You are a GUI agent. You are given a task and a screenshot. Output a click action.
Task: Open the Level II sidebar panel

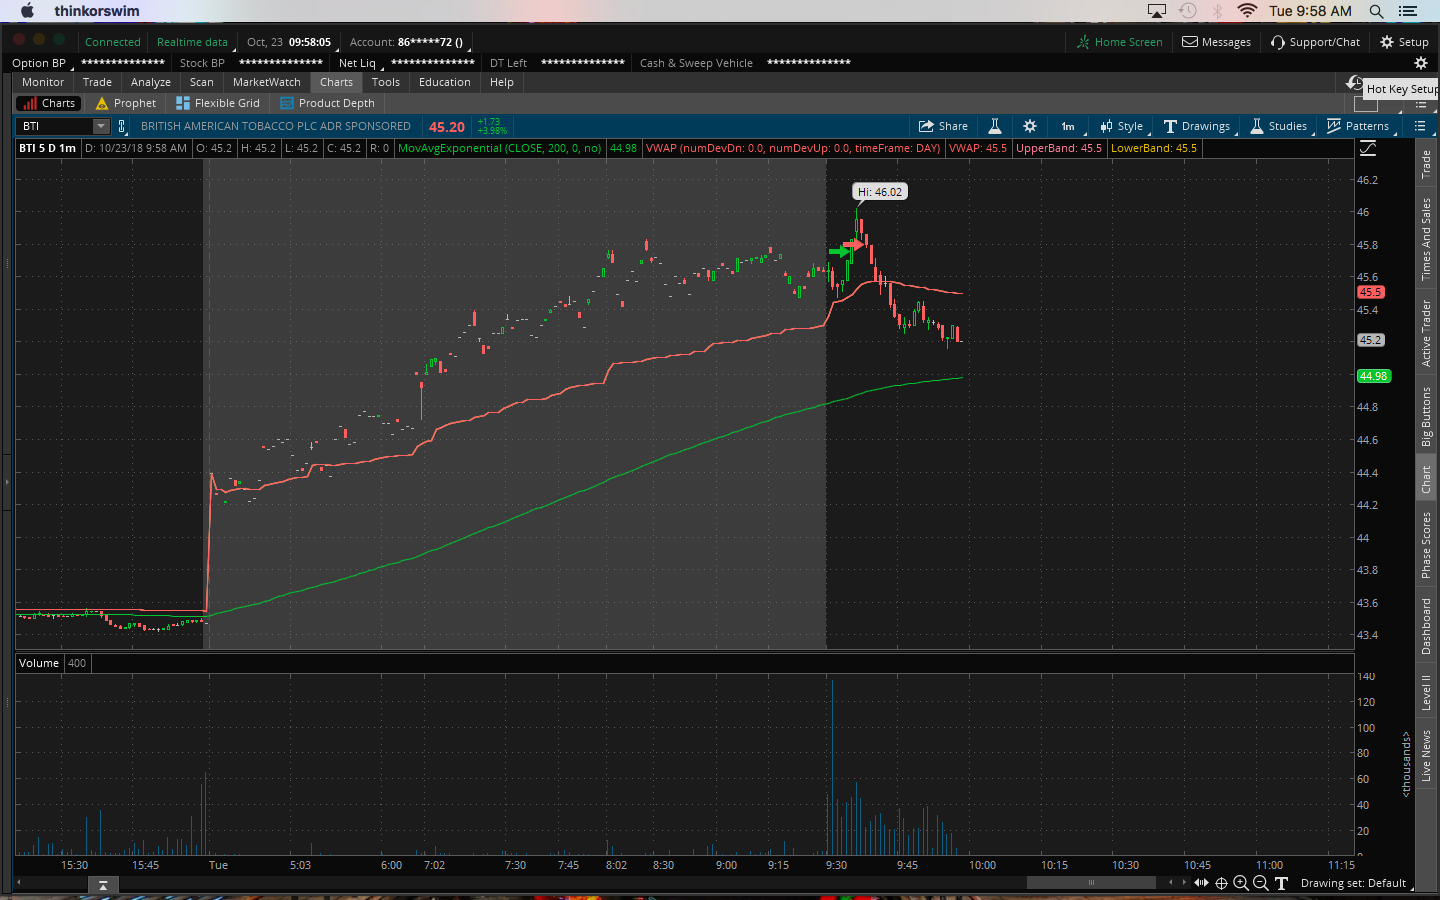(1427, 692)
